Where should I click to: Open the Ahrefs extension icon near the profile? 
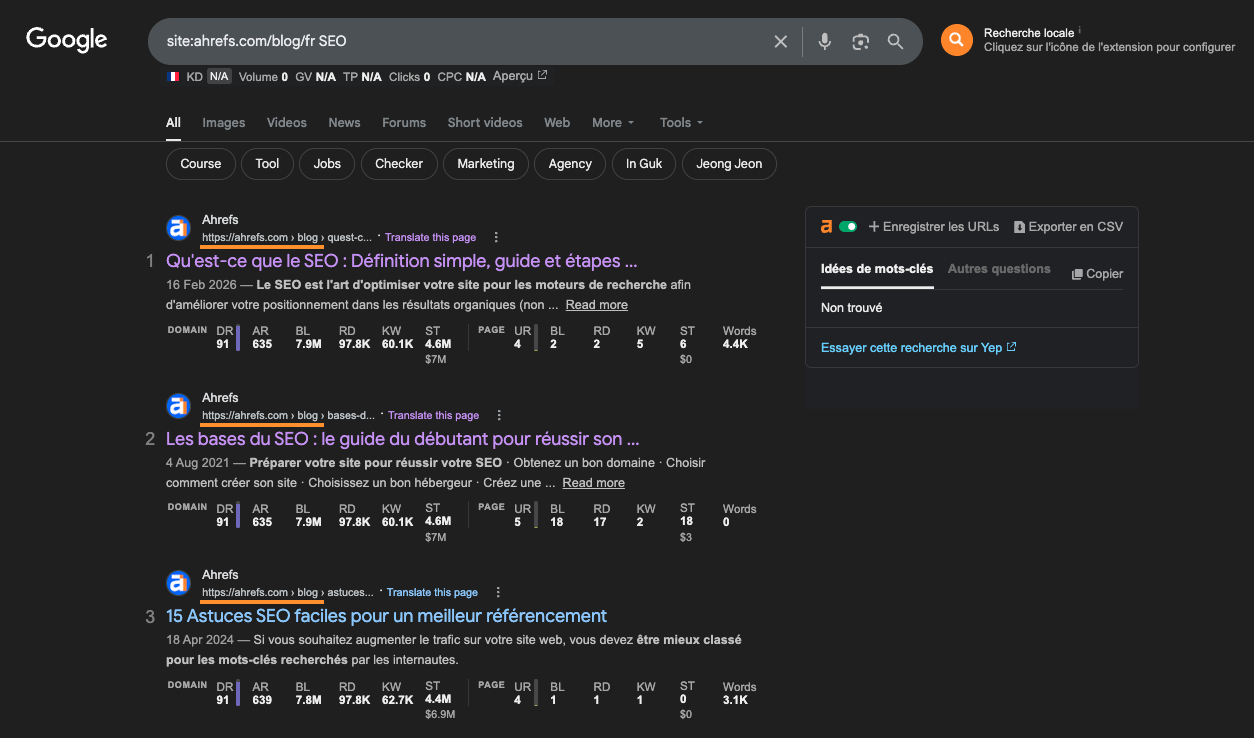coord(956,41)
